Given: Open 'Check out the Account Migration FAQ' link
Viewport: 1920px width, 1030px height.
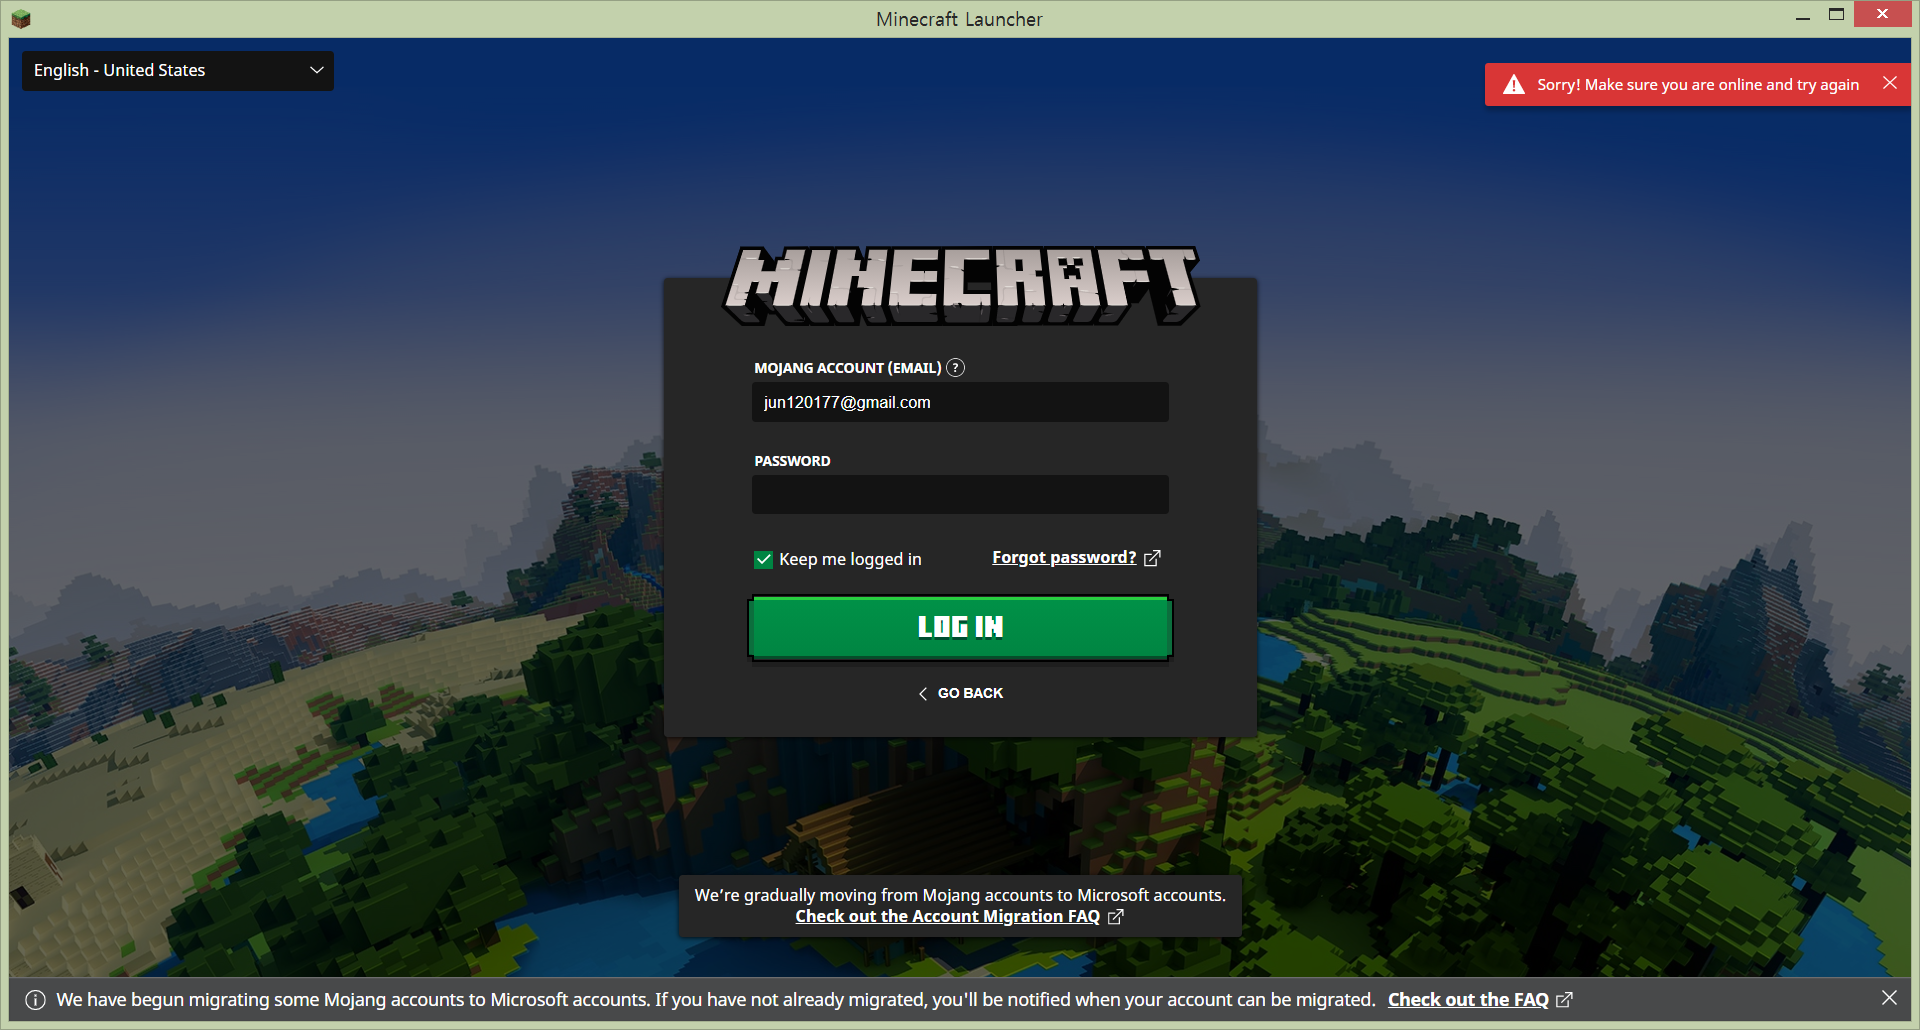Looking at the screenshot, I should 947,917.
